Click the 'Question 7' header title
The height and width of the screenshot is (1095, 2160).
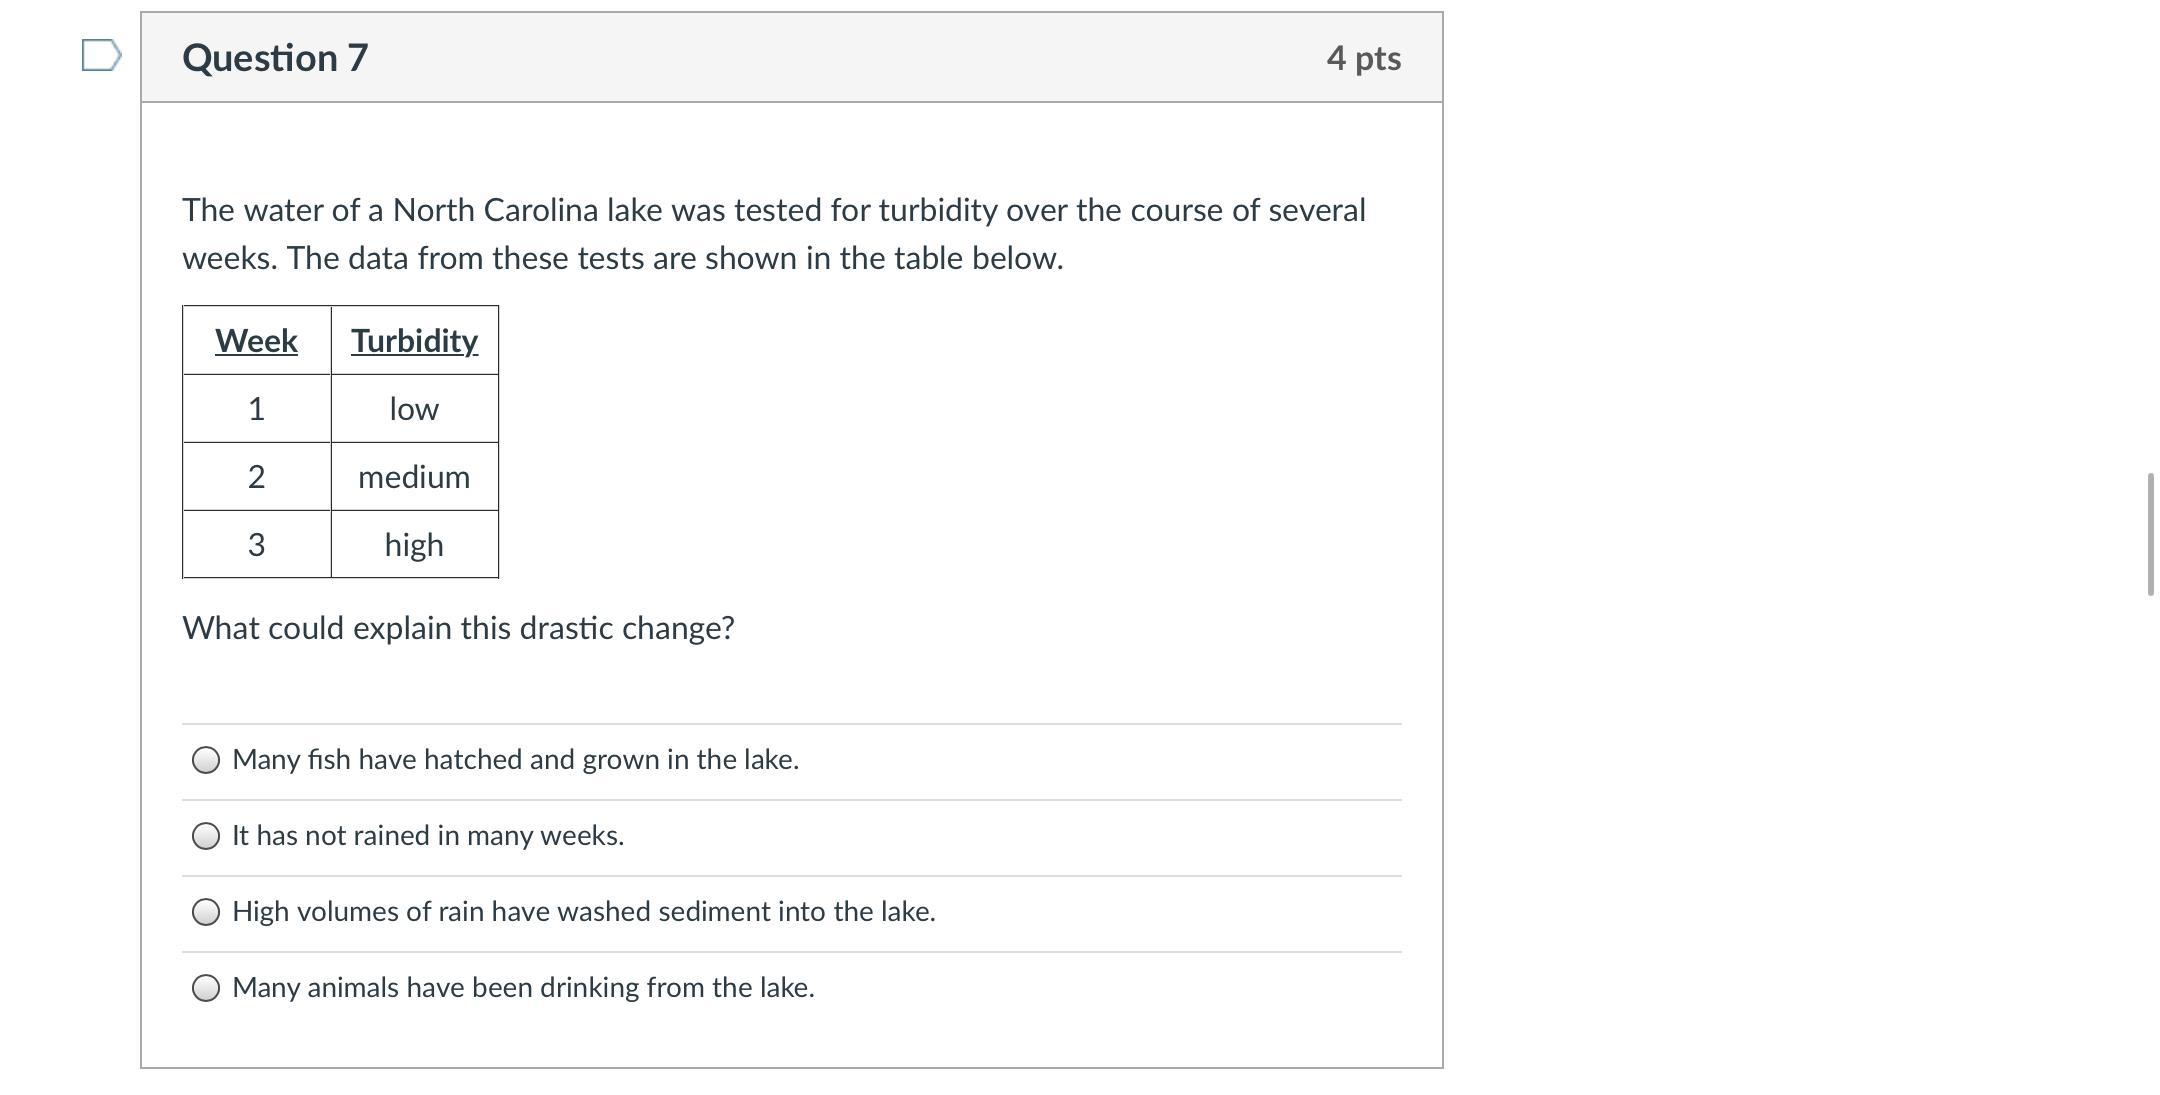coord(275,58)
